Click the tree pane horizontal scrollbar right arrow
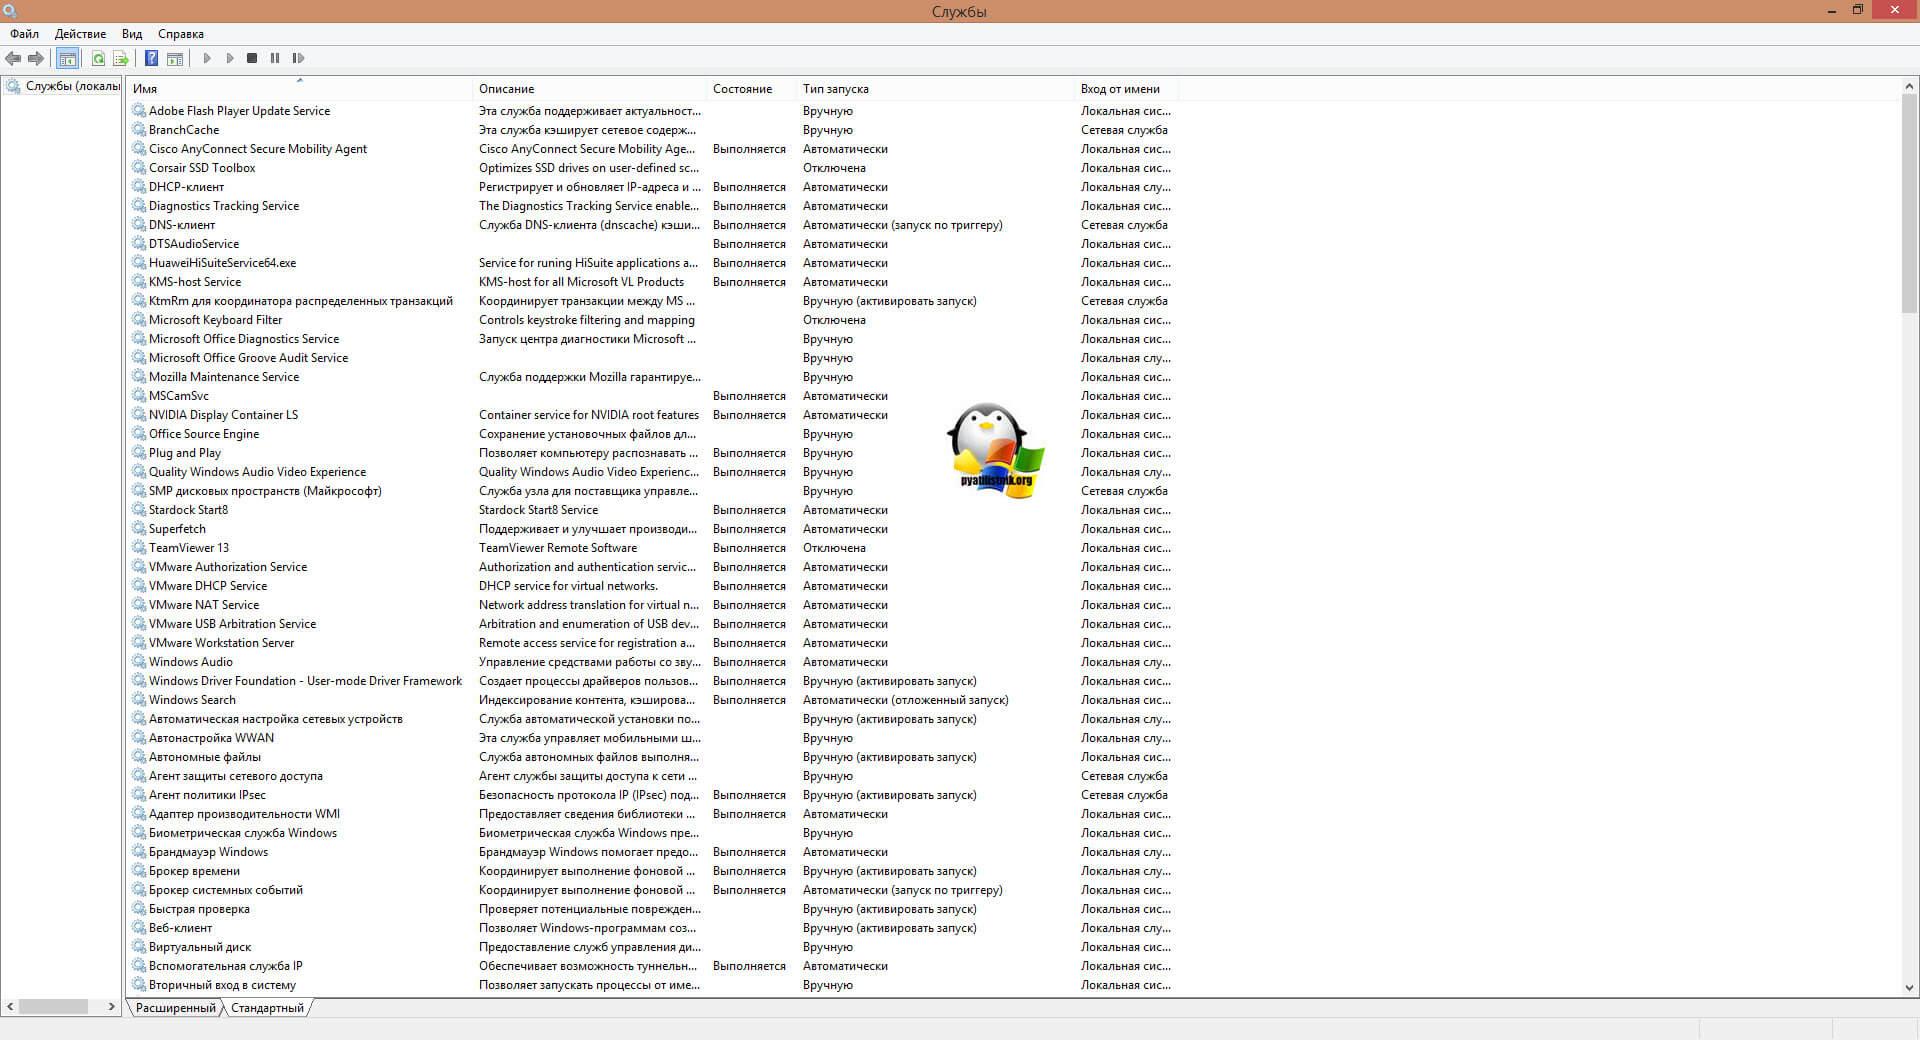The width and height of the screenshot is (1920, 1040). coord(111,1007)
